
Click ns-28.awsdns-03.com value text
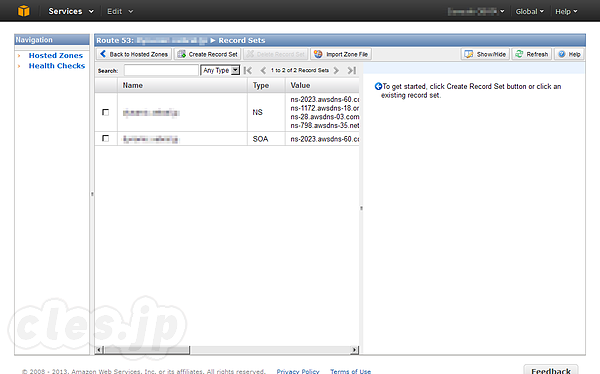pyautogui.click(x=324, y=117)
